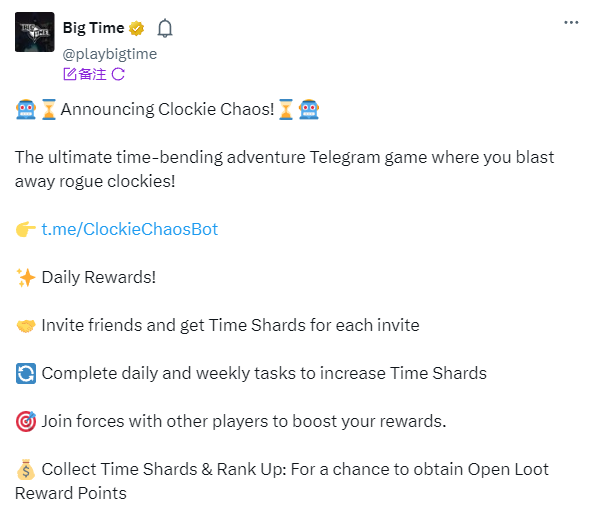This screenshot has width=593, height=505.
Task: Click the dart target emoji
Action: click(x=26, y=421)
